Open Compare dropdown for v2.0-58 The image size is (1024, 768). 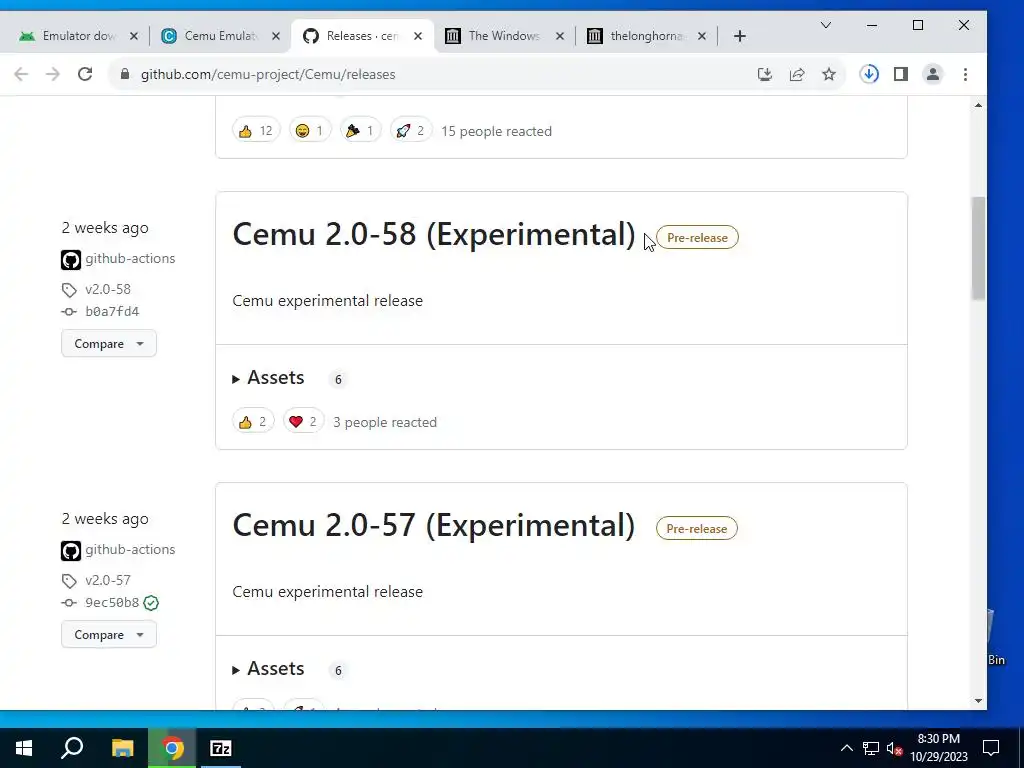click(108, 344)
